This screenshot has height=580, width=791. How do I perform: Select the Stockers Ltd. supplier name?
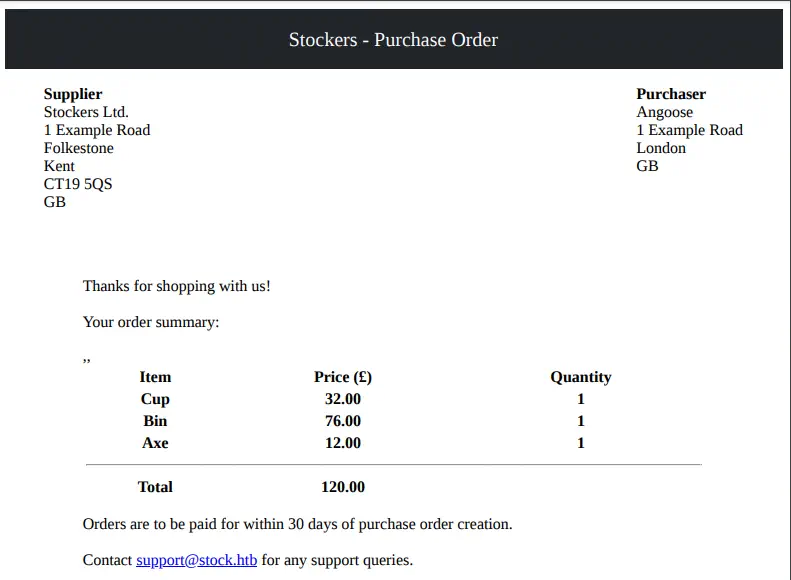click(86, 112)
